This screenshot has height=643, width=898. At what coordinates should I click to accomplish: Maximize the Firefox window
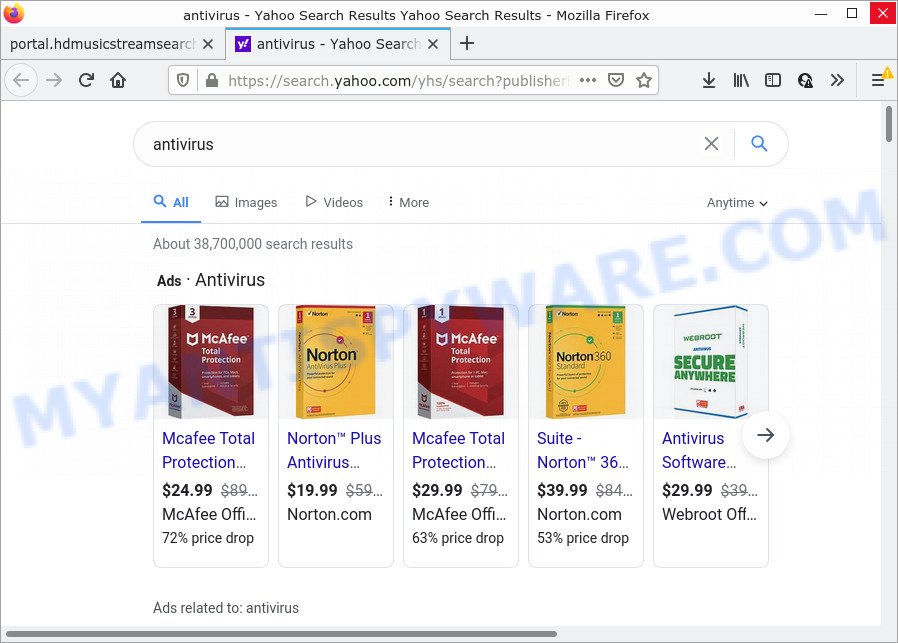(x=852, y=13)
